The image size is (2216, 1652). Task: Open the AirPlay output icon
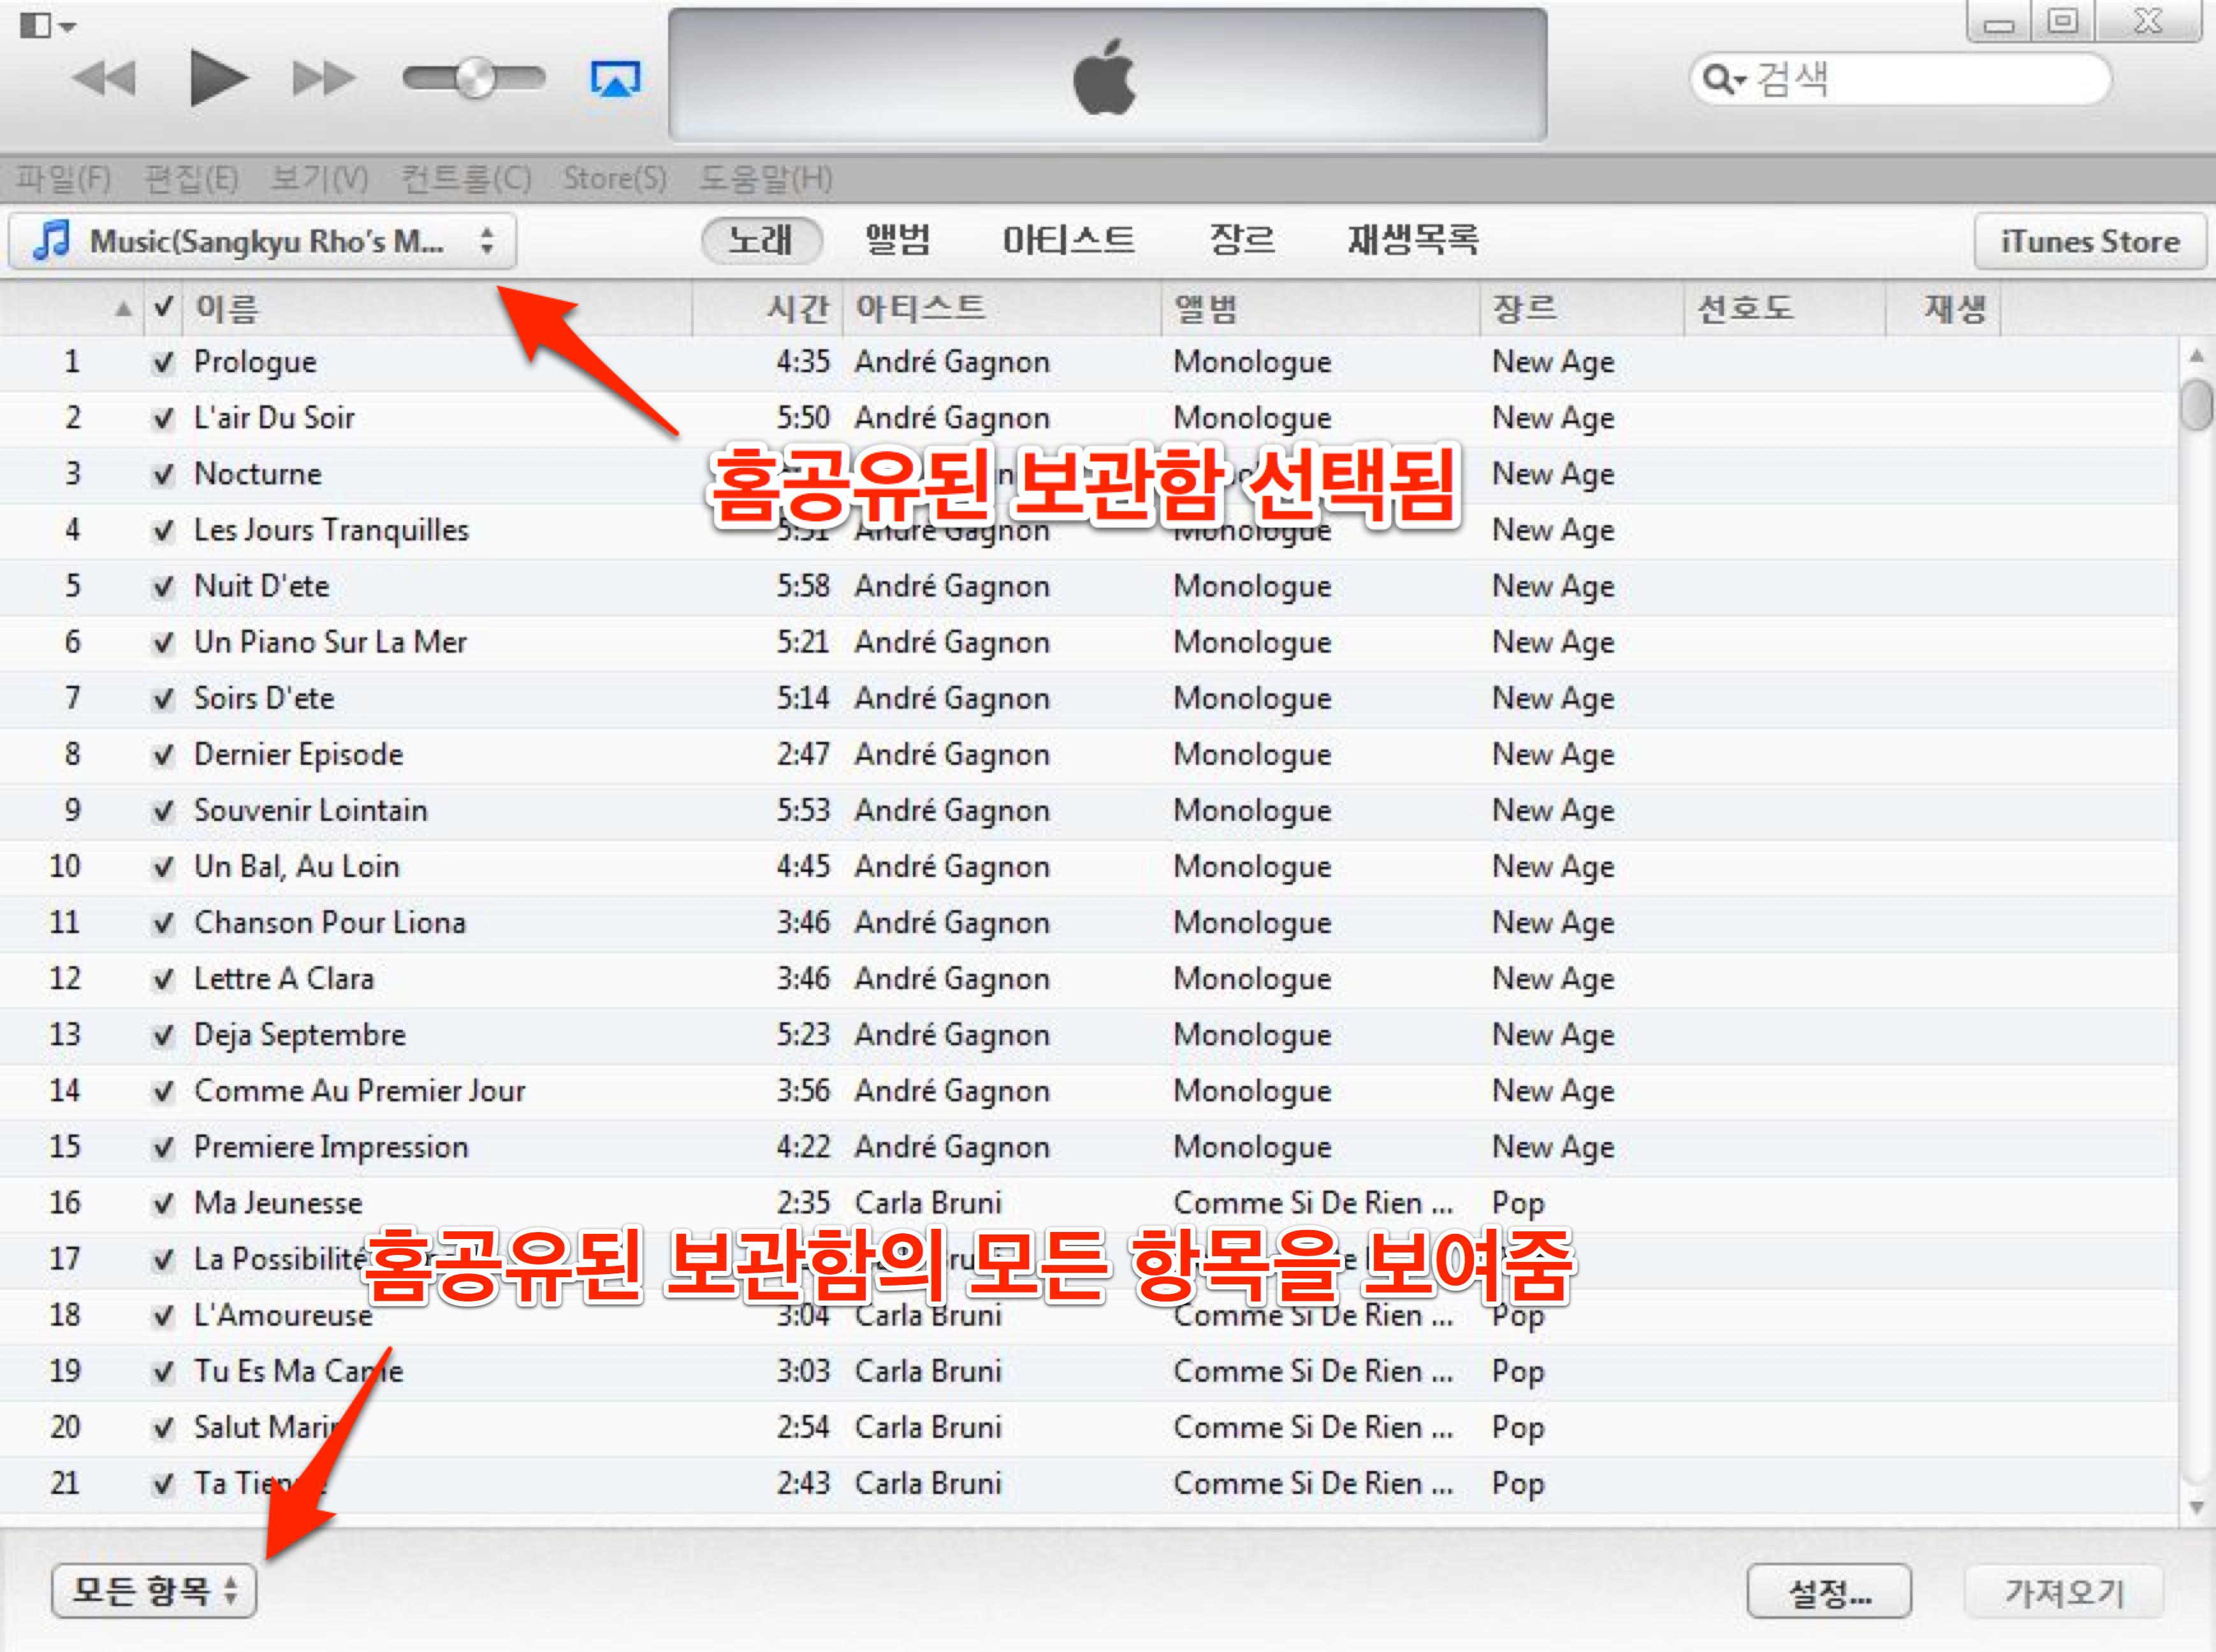coord(615,78)
